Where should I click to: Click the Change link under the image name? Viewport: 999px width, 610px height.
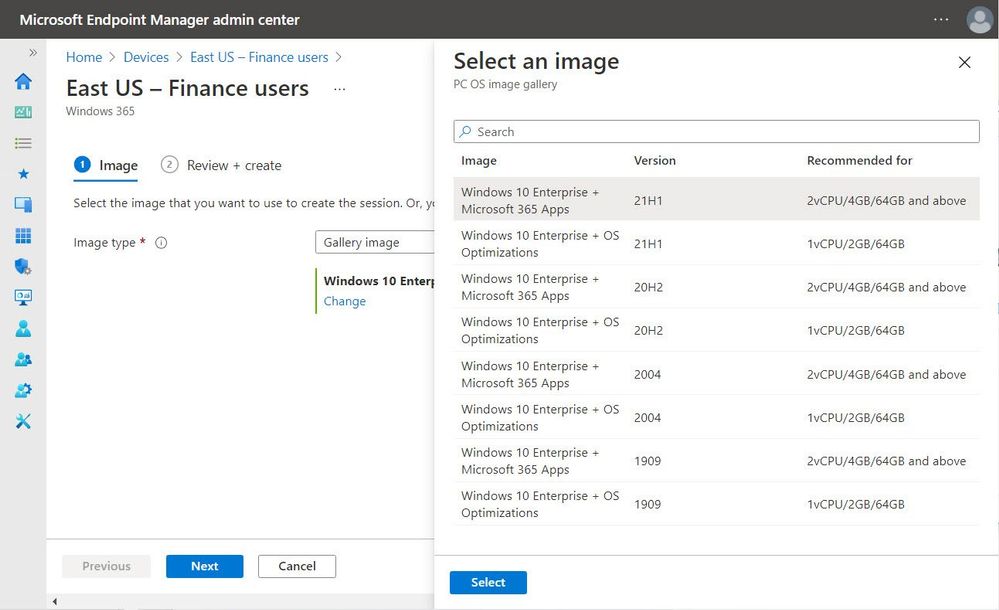tap(345, 301)
